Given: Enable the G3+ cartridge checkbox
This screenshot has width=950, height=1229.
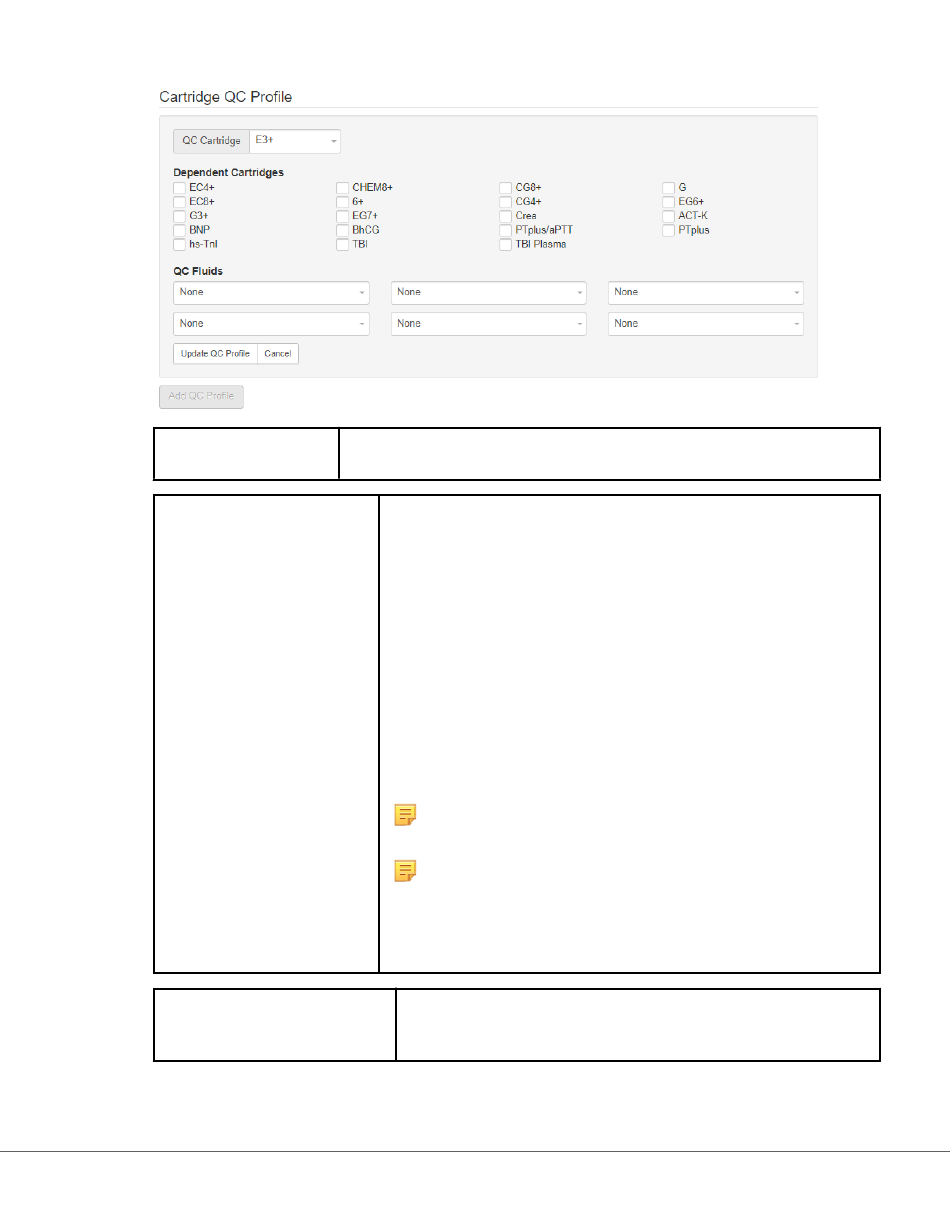Looking at the screenshot, I should pyautogui.click(x=180, y=216).
